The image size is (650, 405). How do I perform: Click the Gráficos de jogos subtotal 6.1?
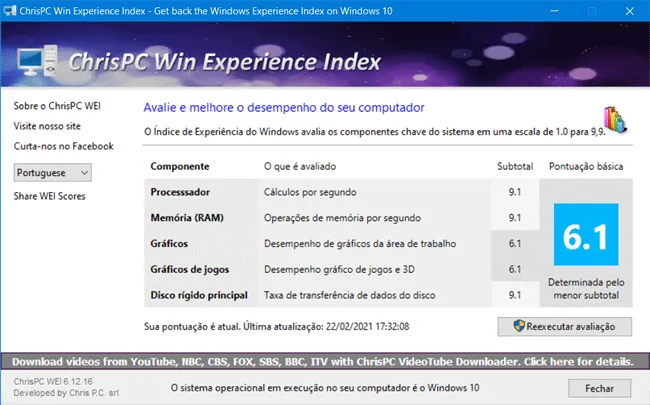pyautogui.click(x=515, y=269)
